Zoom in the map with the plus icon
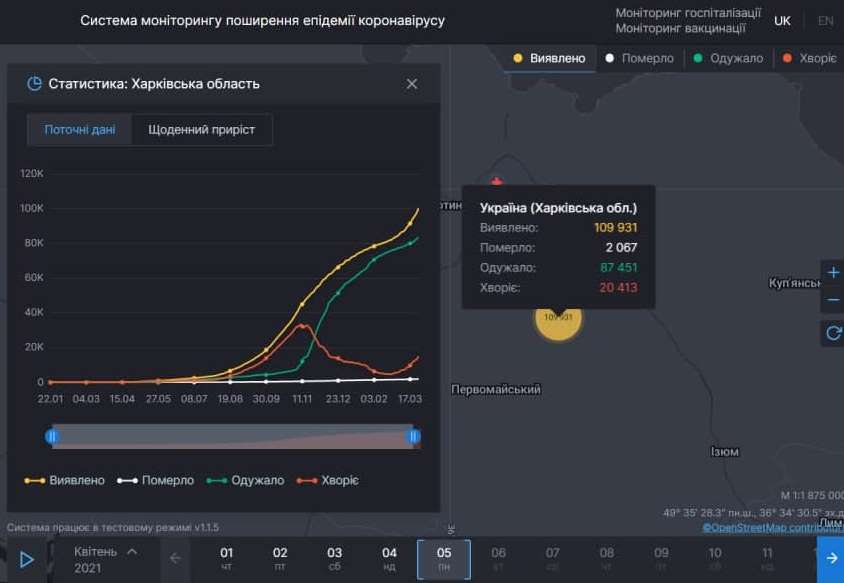844x583 pixels. 833,271
